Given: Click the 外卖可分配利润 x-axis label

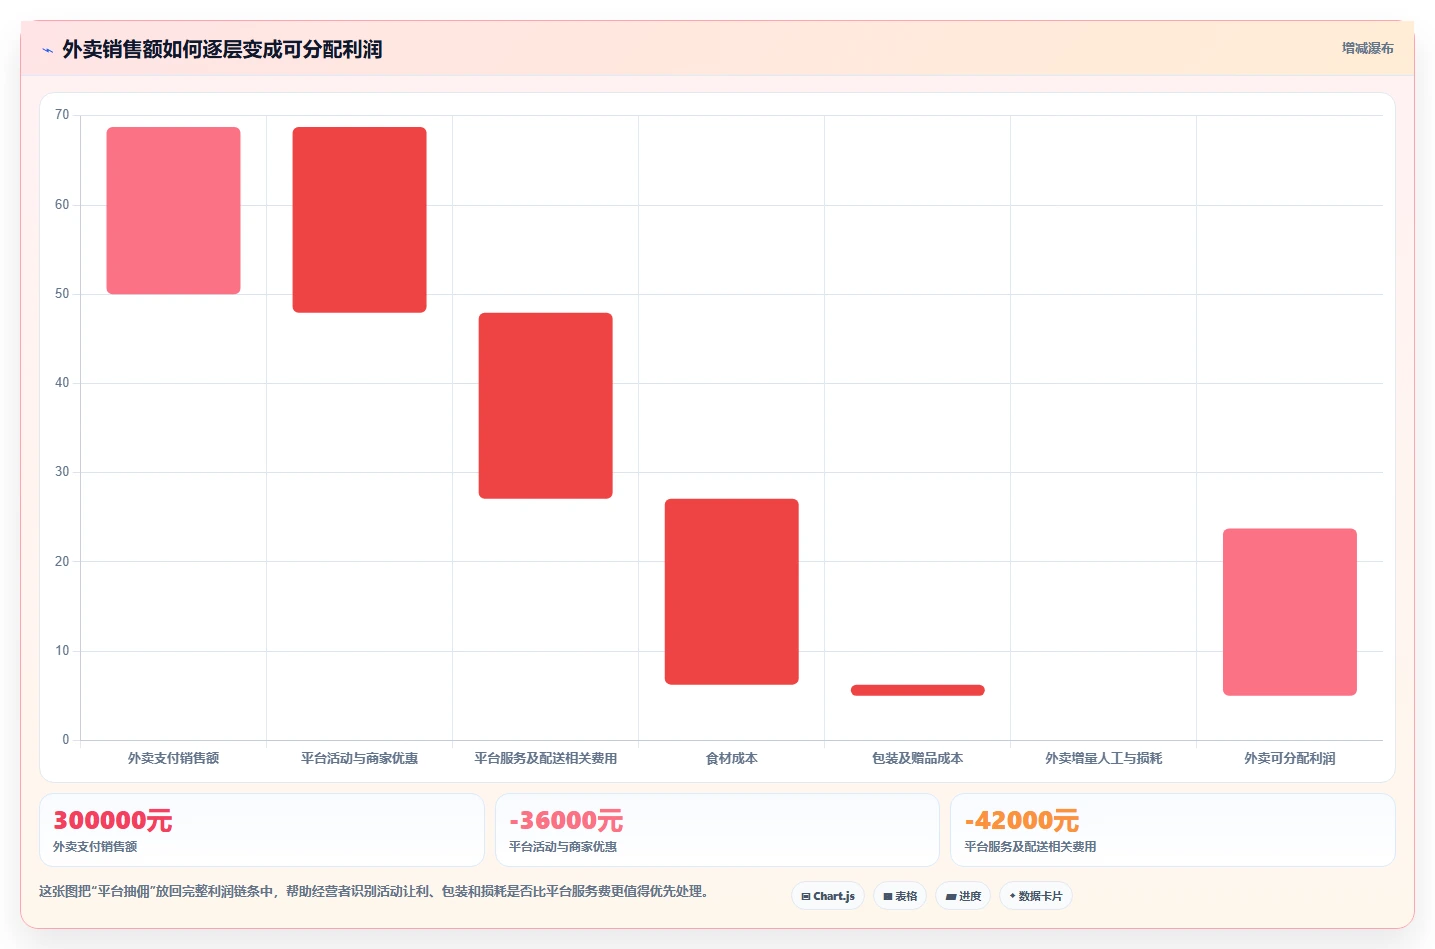Looking at the screenshot, I should [x=1290, y=758].
